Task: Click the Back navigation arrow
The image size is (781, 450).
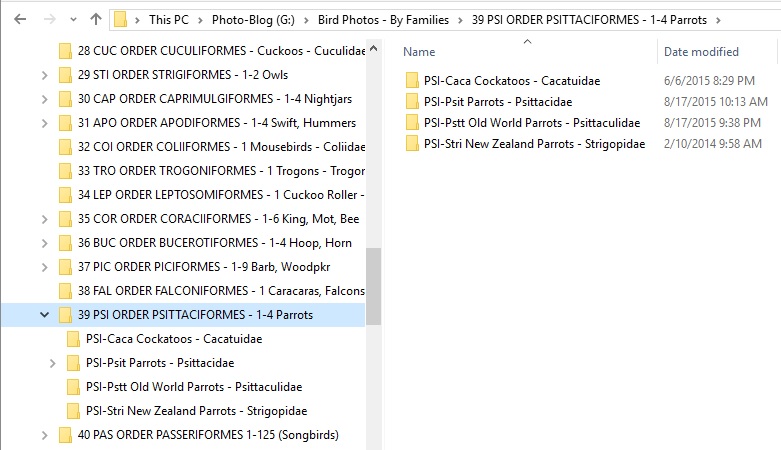Action: pos(21,19)
